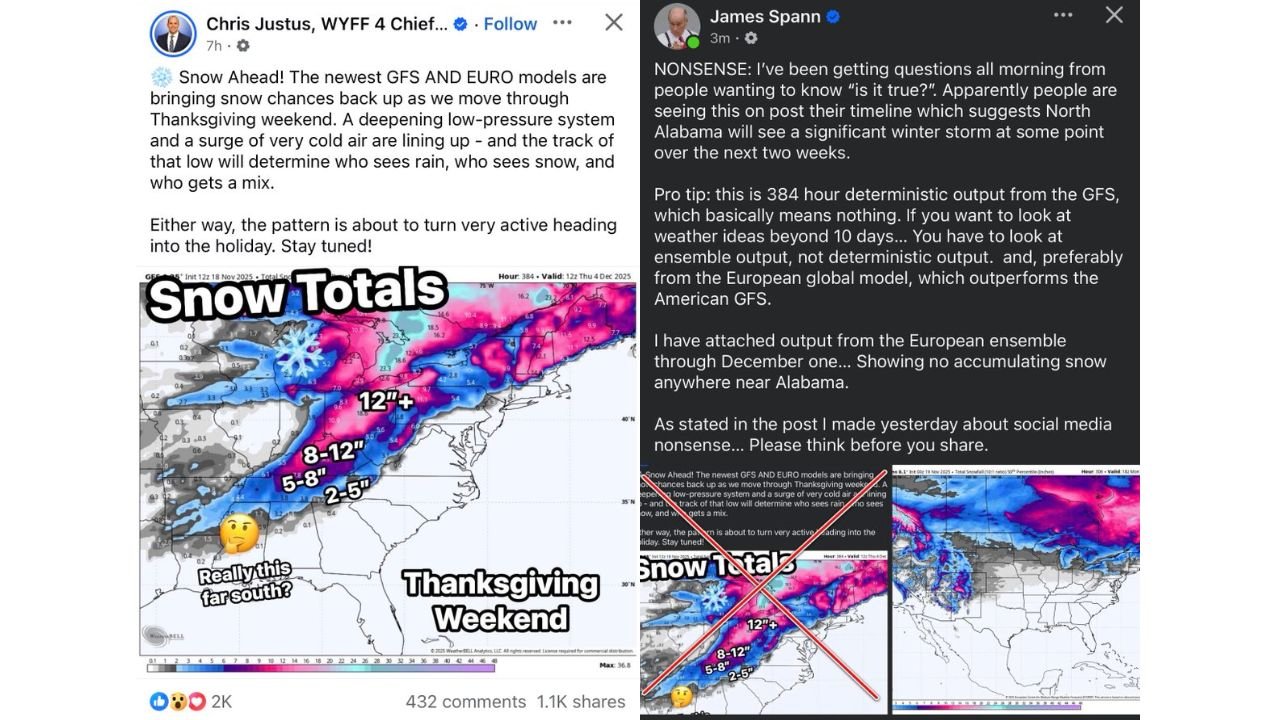This screenshot has width=1280, height=720.
Task: Open the 432 comments on the snow post
Action: tap(467, 701)
